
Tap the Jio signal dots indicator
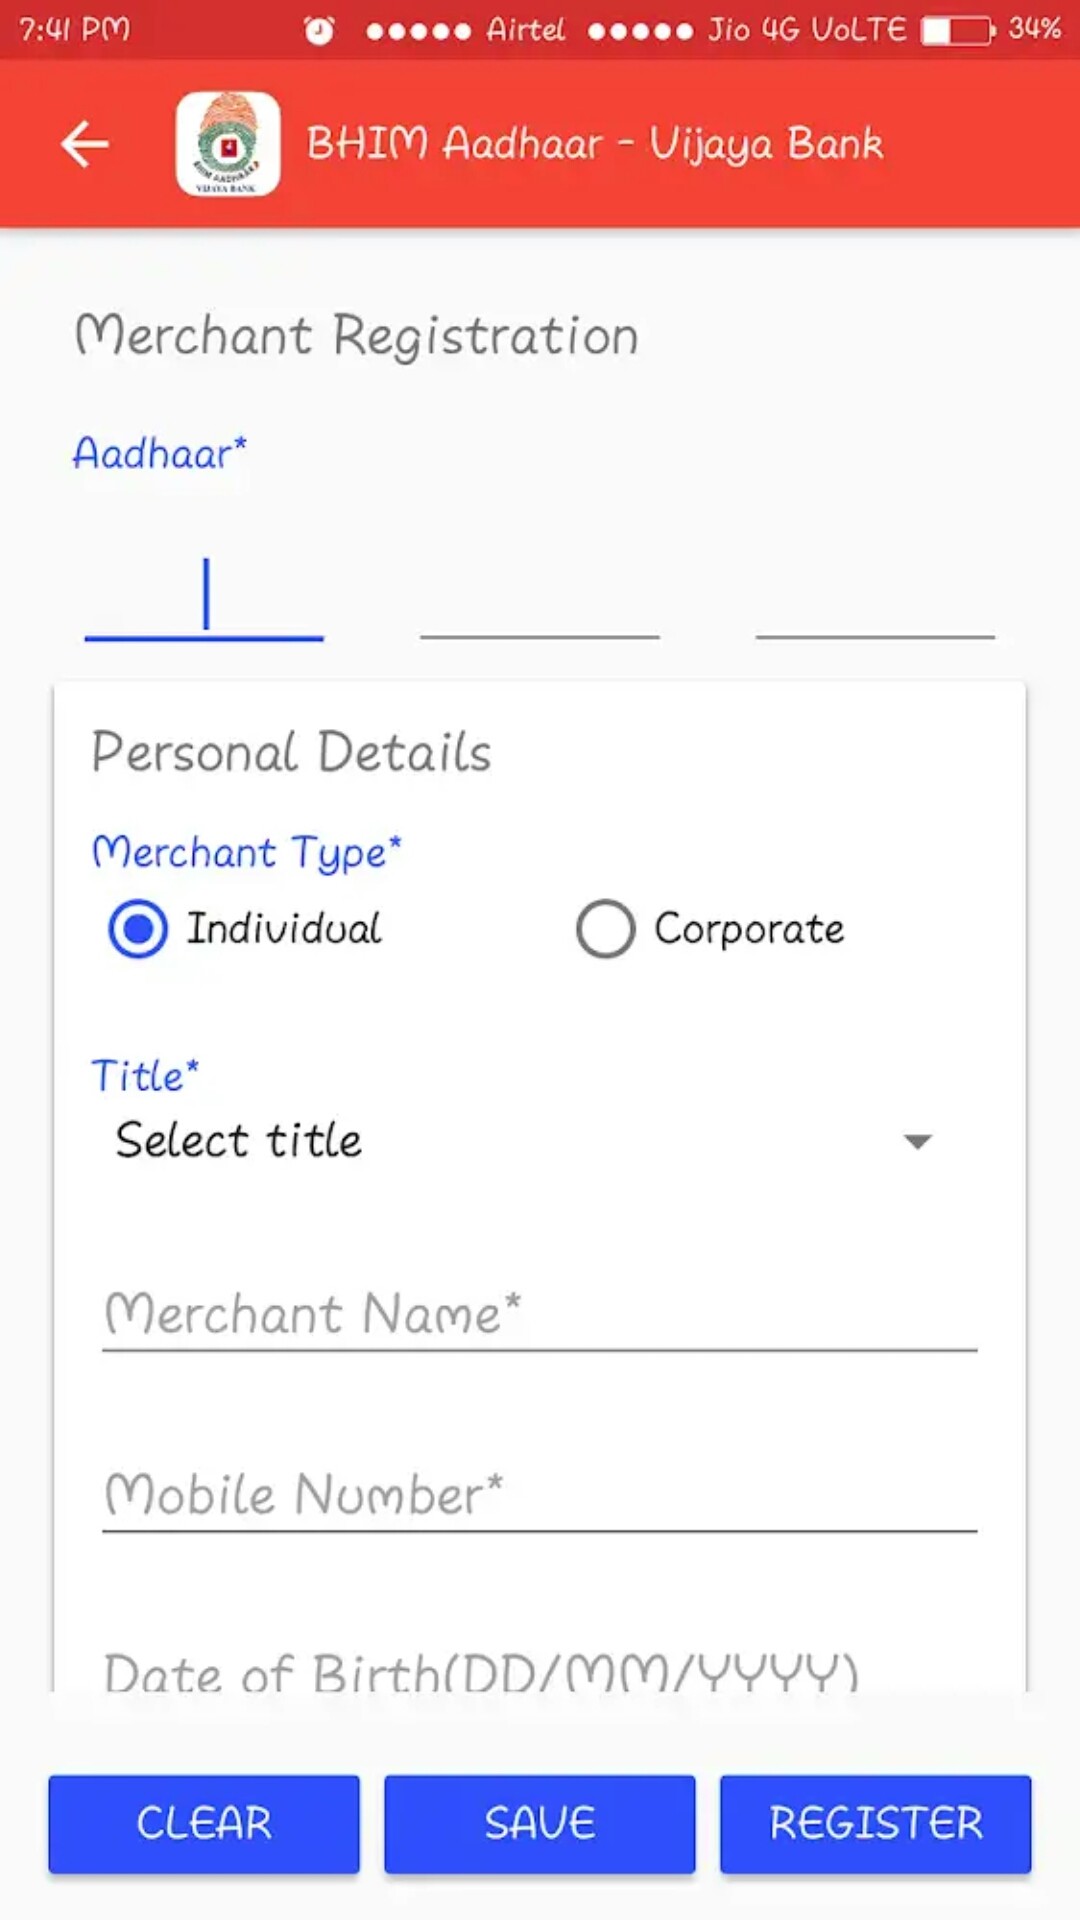(x=640, y=31)
